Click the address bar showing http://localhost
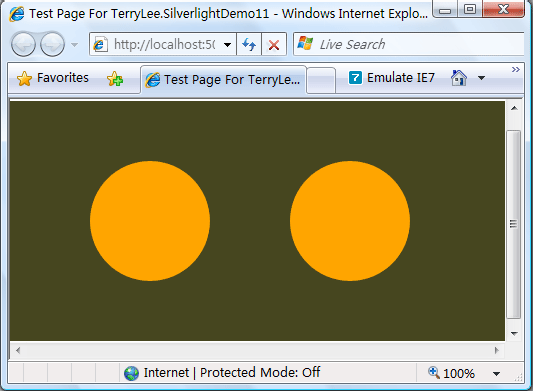Image resolution: width=533 pixels, height=391 pixels. [x=163, y=44]
